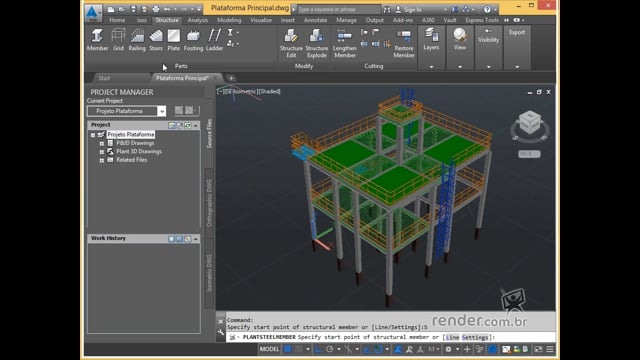This screenshot has width=640, height=360.
Task: Close the command line with X icon
Action: click(221, 322)
